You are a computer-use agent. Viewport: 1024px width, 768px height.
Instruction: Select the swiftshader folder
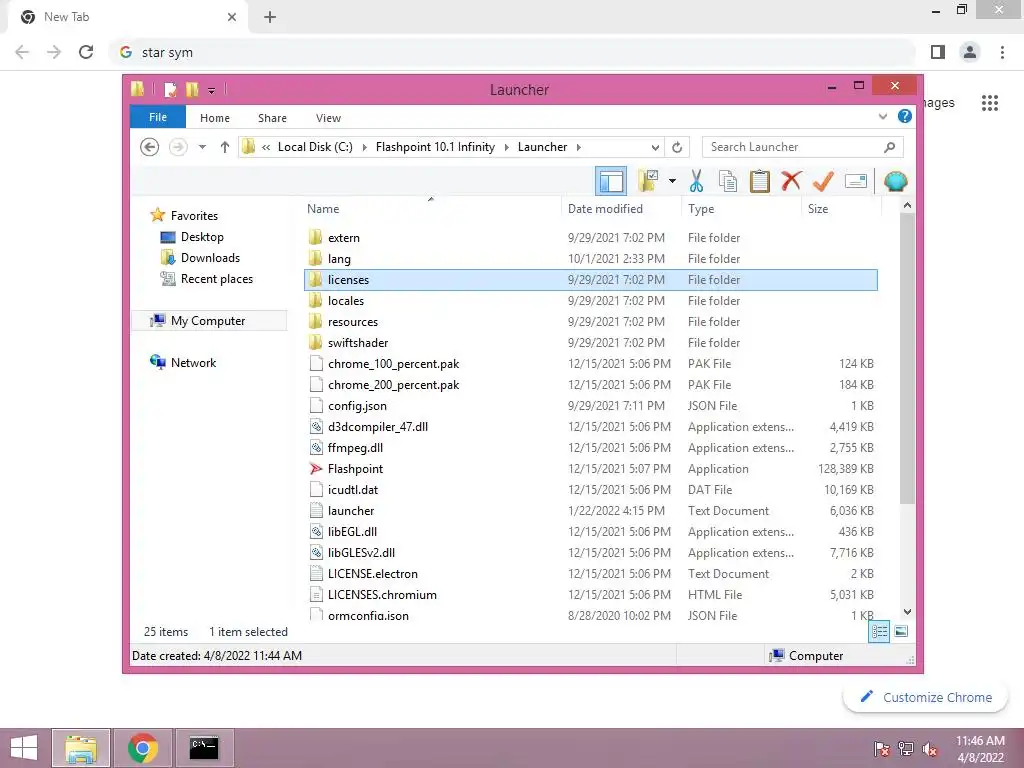point(590,343)
